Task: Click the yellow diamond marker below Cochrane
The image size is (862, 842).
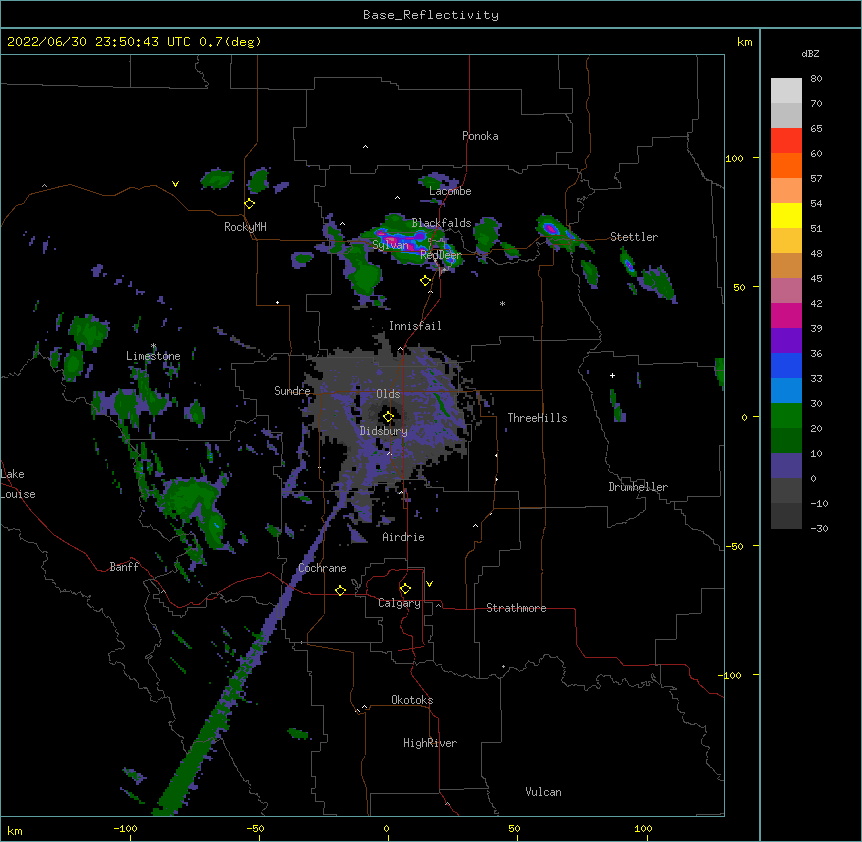Action: coord(340,590)
